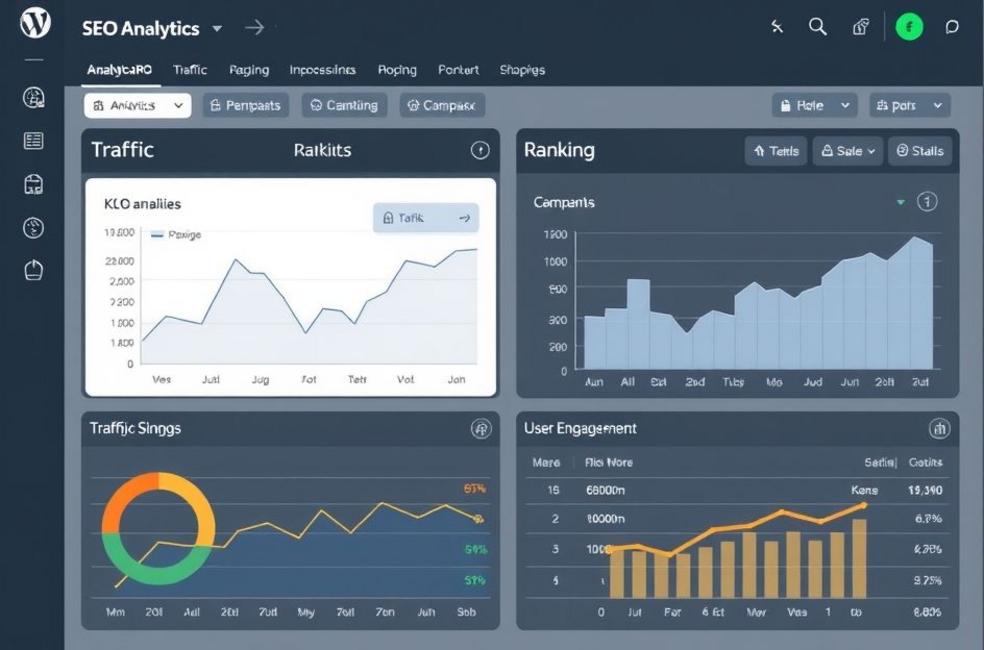The width and height of the screenshot is (984, 650).
Task: Switch to the Traffic tab
Action: (x=190, y=70)
